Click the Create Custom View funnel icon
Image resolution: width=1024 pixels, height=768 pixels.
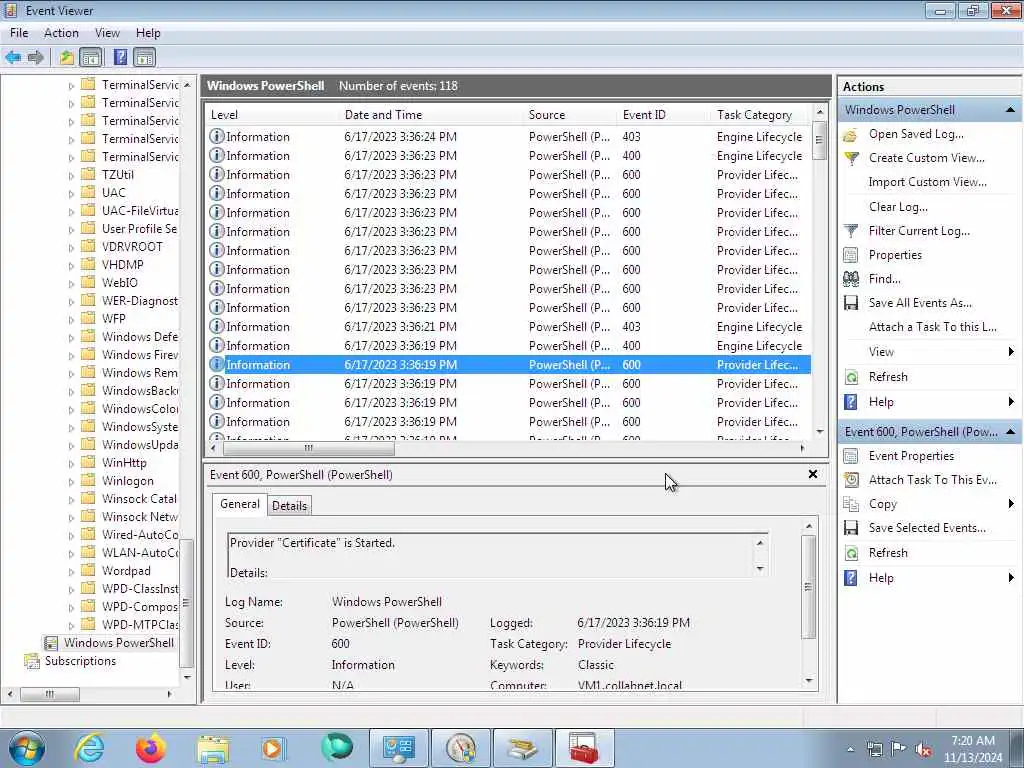point(850,158)
